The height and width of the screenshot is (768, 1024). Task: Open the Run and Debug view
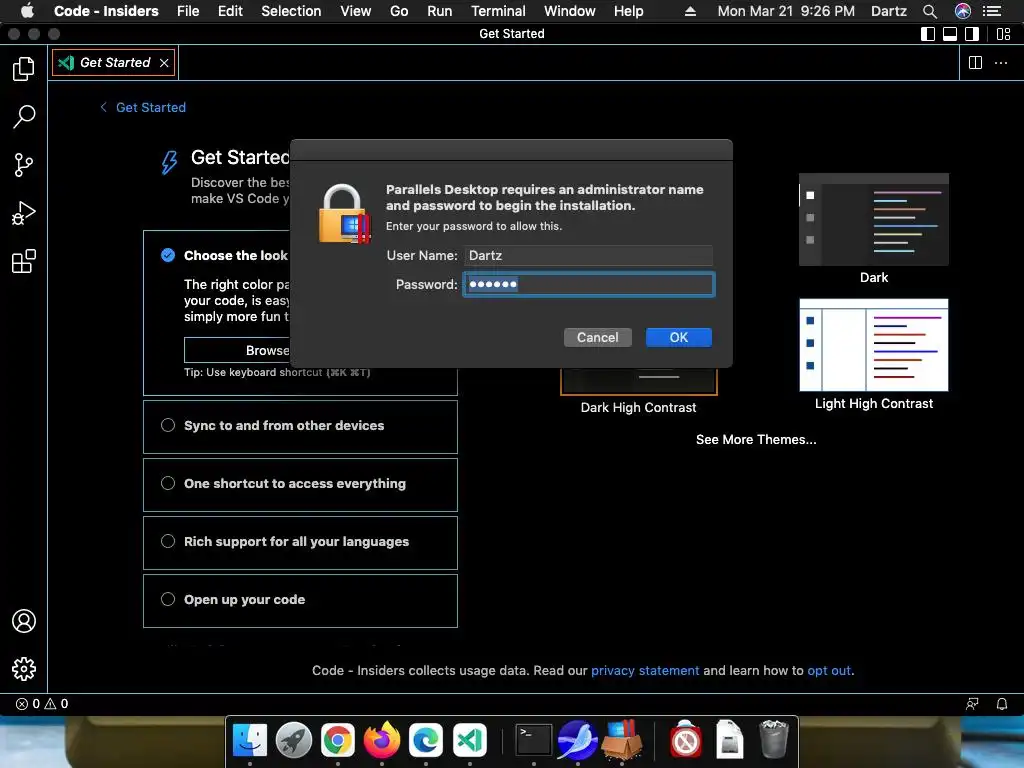(24, 213)
